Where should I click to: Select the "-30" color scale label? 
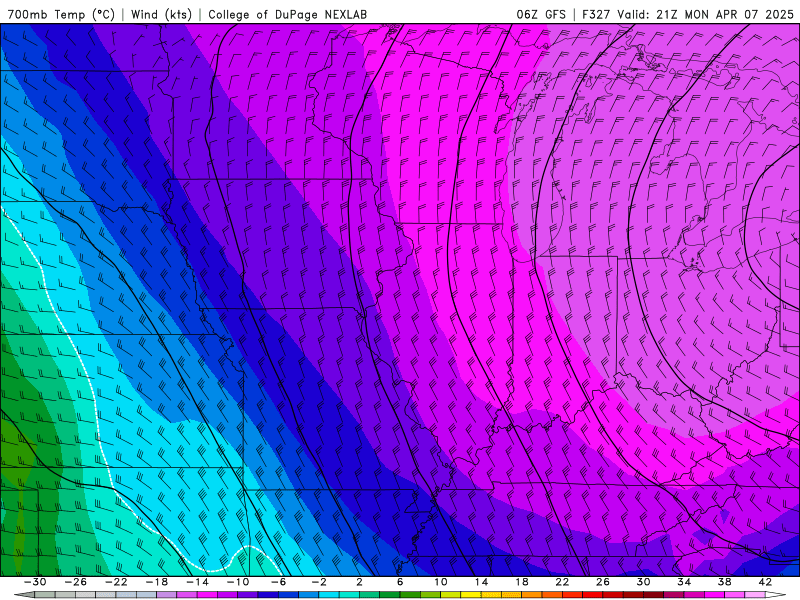click(35, 582)
